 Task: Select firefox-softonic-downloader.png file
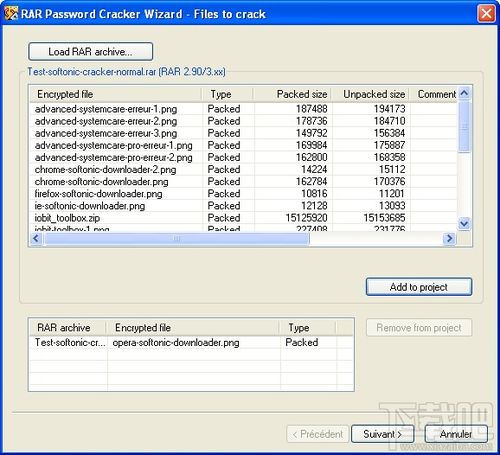point(98,194)
